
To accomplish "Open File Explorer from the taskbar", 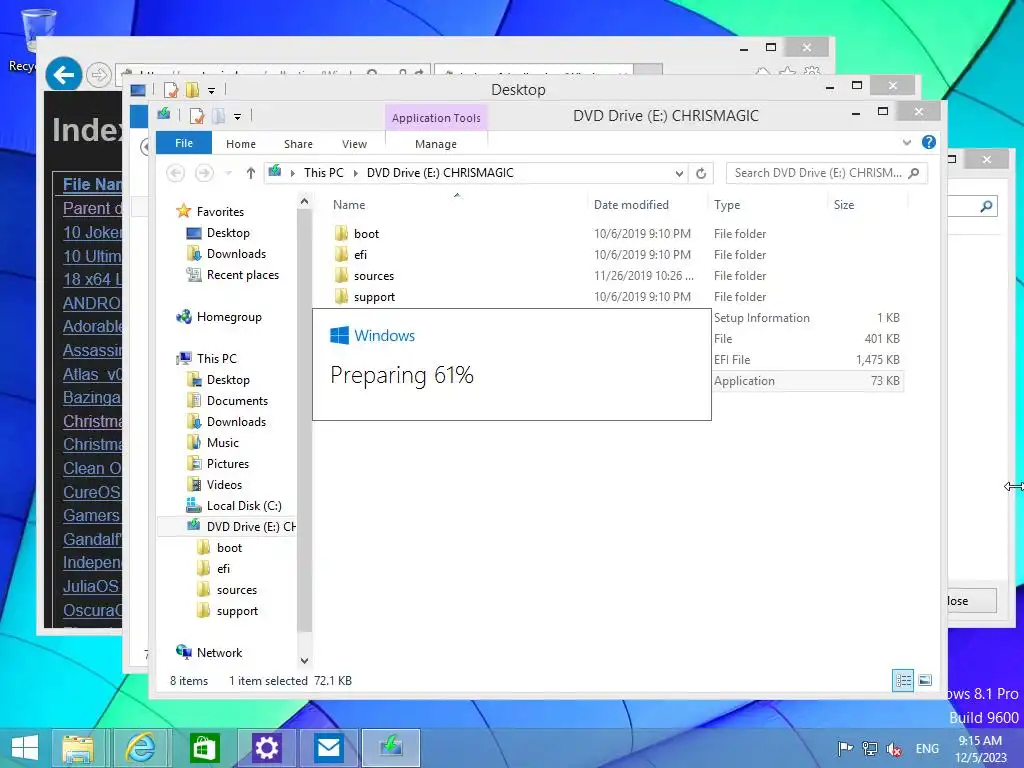I will point(78,748).
